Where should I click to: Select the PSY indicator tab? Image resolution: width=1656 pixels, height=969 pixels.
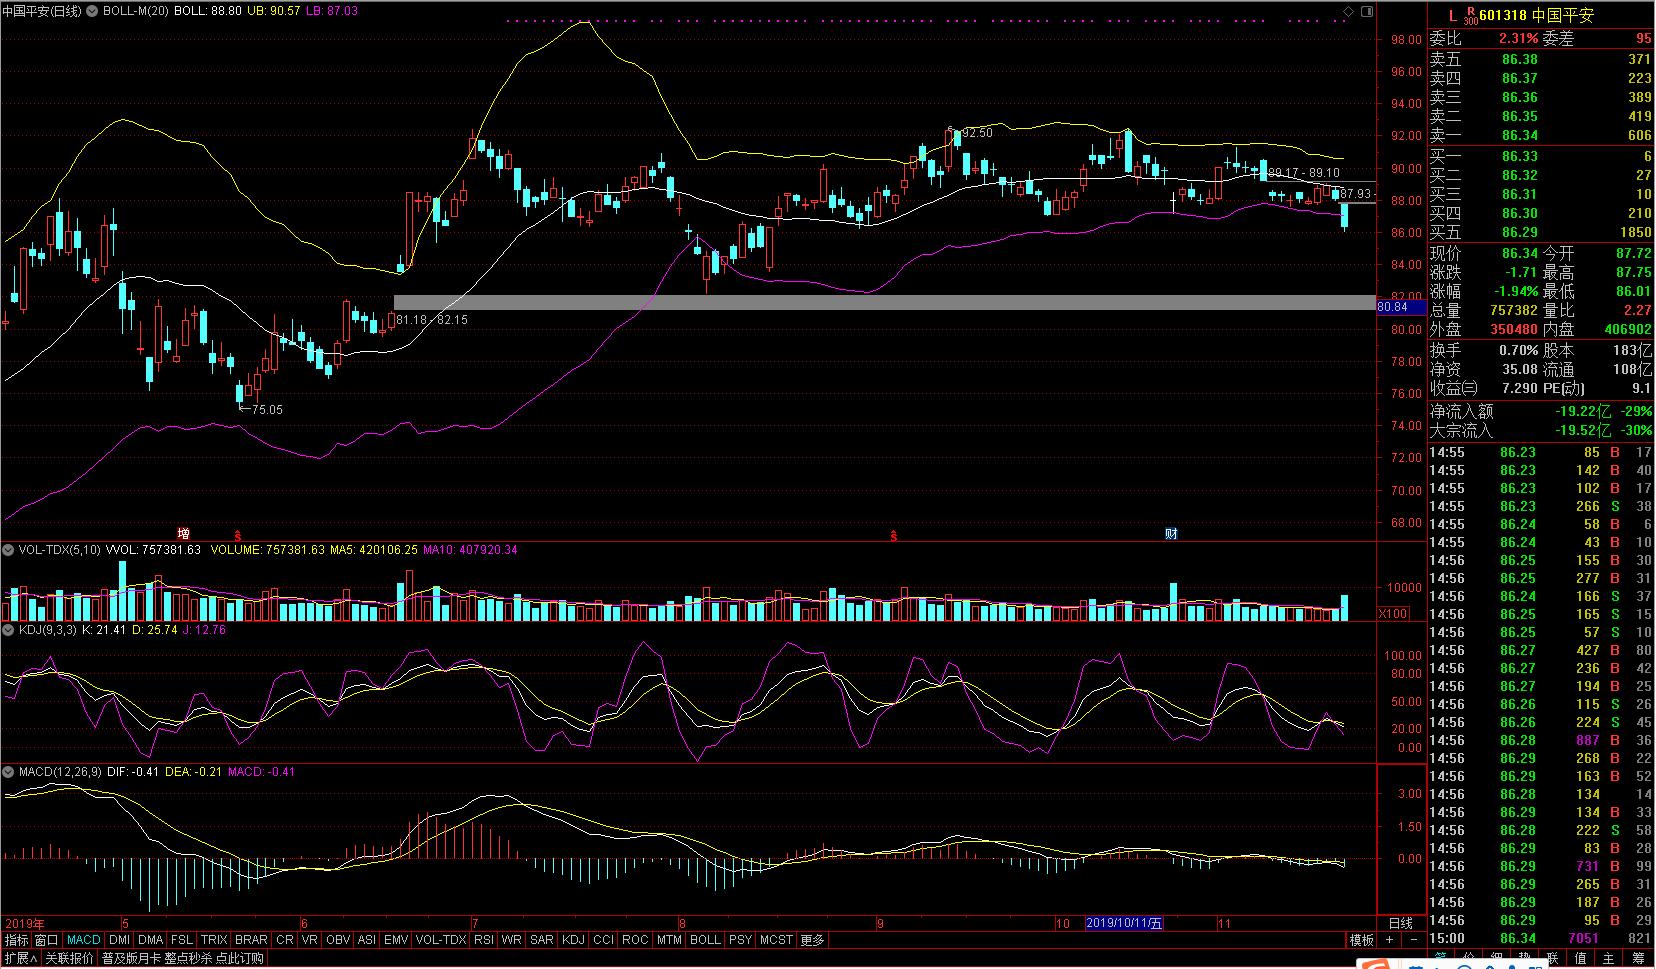[x=740, y=940]
